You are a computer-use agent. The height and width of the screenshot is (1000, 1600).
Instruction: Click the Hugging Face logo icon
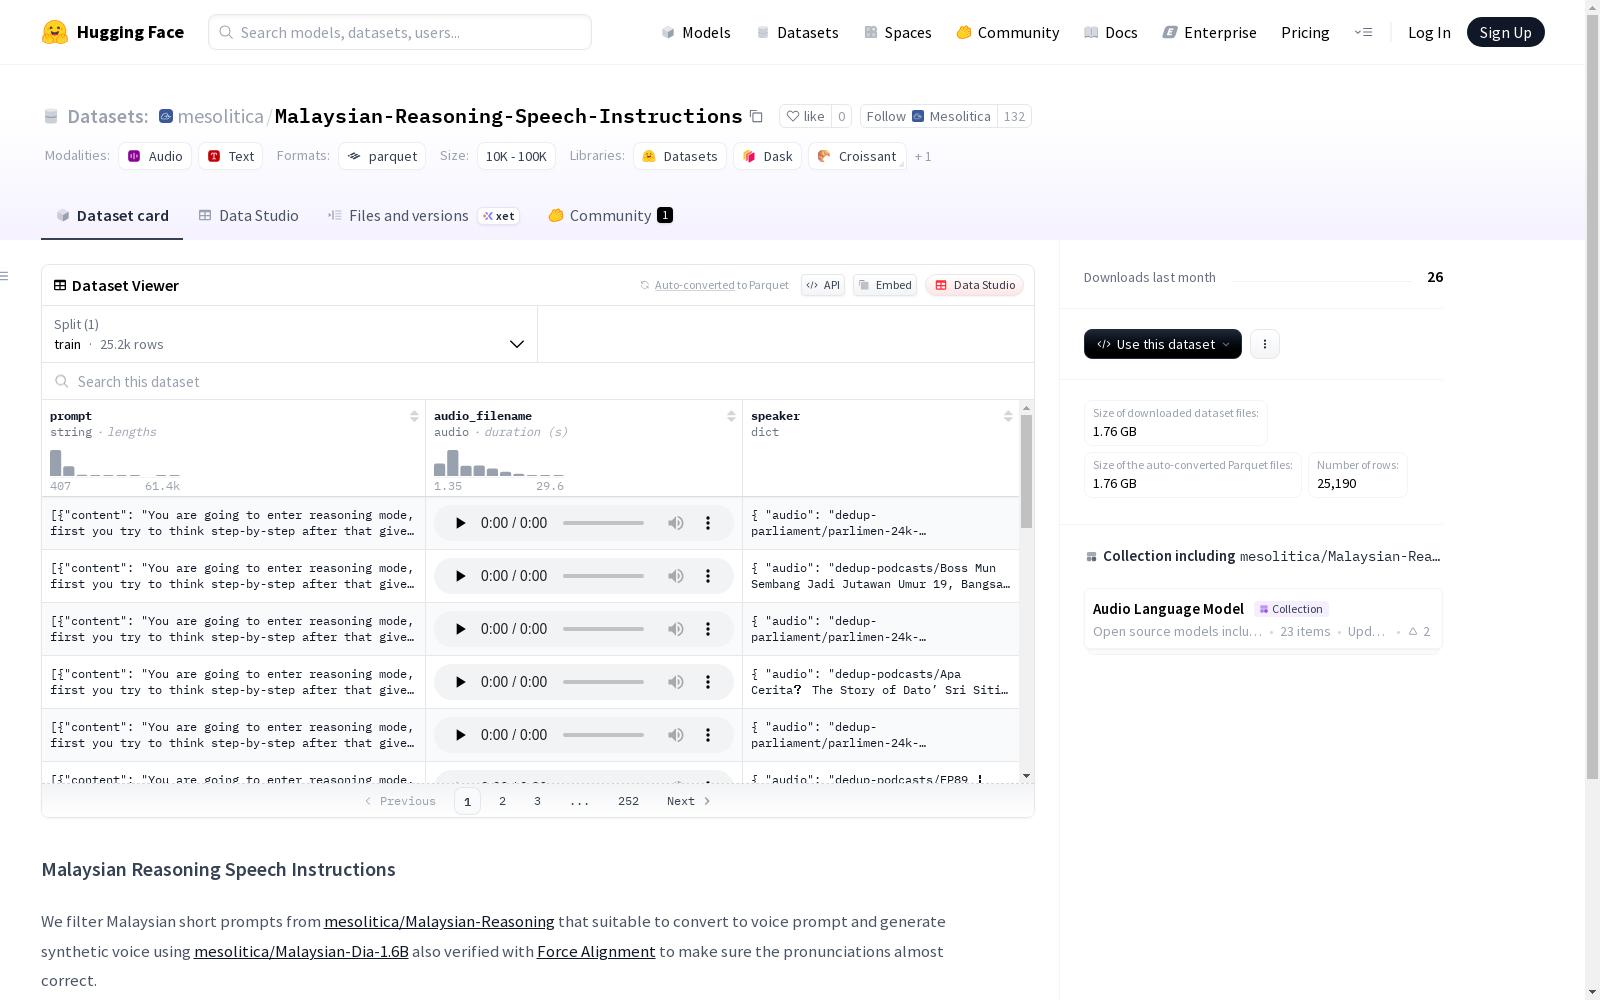[x=55, y=32]
